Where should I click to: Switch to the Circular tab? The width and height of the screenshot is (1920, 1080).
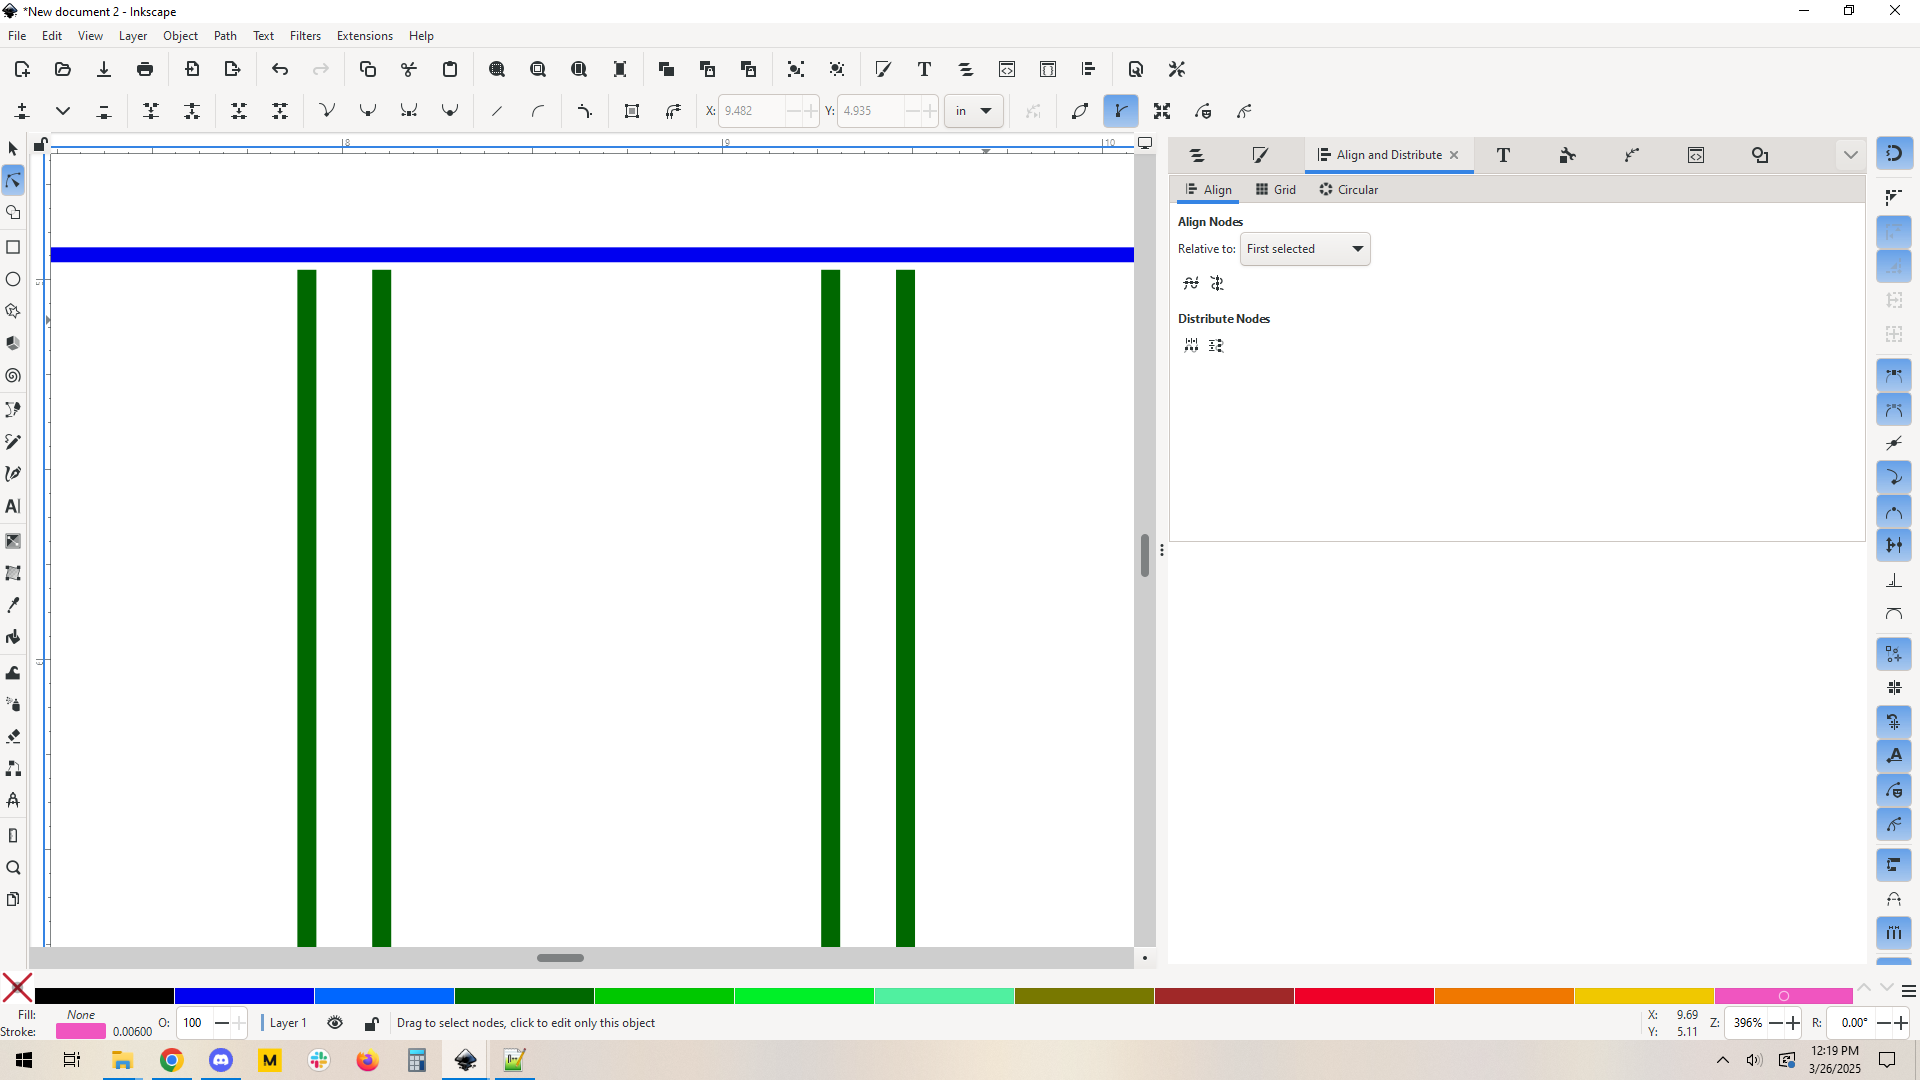1348,190
